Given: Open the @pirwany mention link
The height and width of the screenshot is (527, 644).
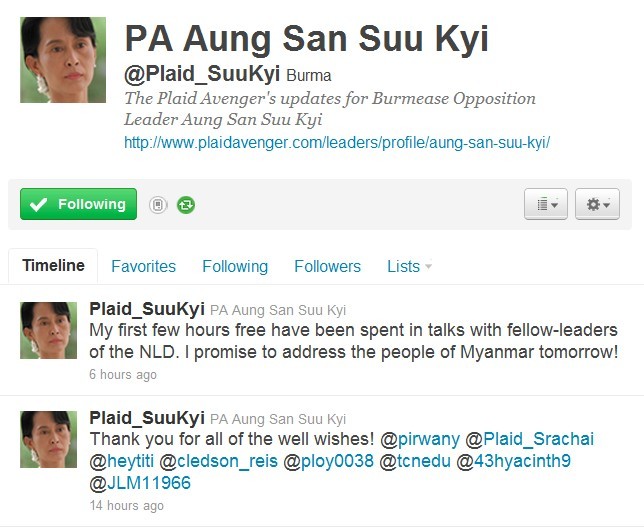Looking at the screenshot, I should point(420,439).
